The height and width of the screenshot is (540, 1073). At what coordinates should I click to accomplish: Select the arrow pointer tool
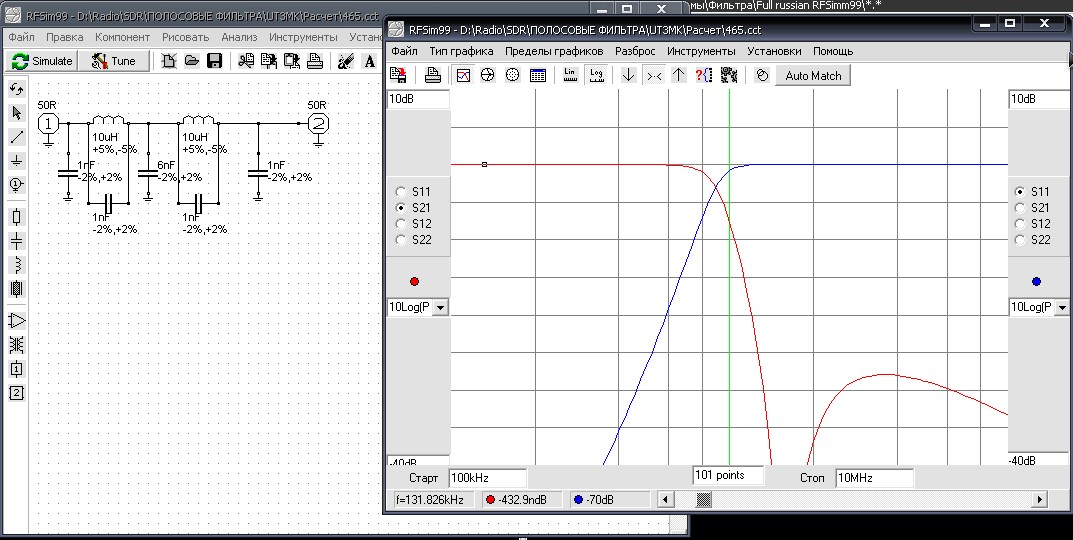pyautogui.click(x=17, y=113)
